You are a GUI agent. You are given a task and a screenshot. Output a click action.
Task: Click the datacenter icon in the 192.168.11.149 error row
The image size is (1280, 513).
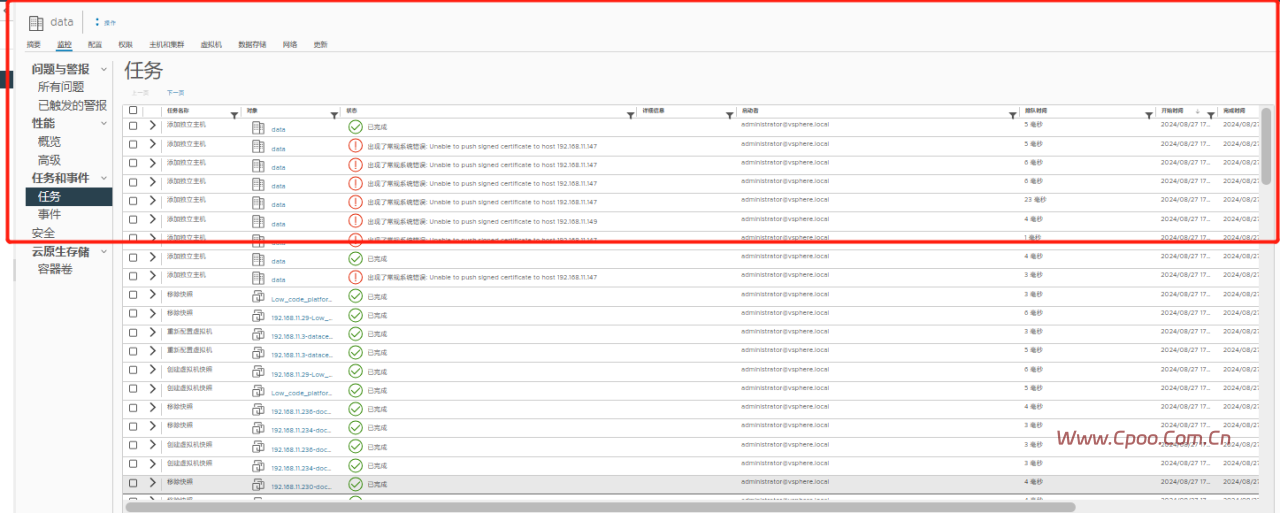[x=258, y=222]
